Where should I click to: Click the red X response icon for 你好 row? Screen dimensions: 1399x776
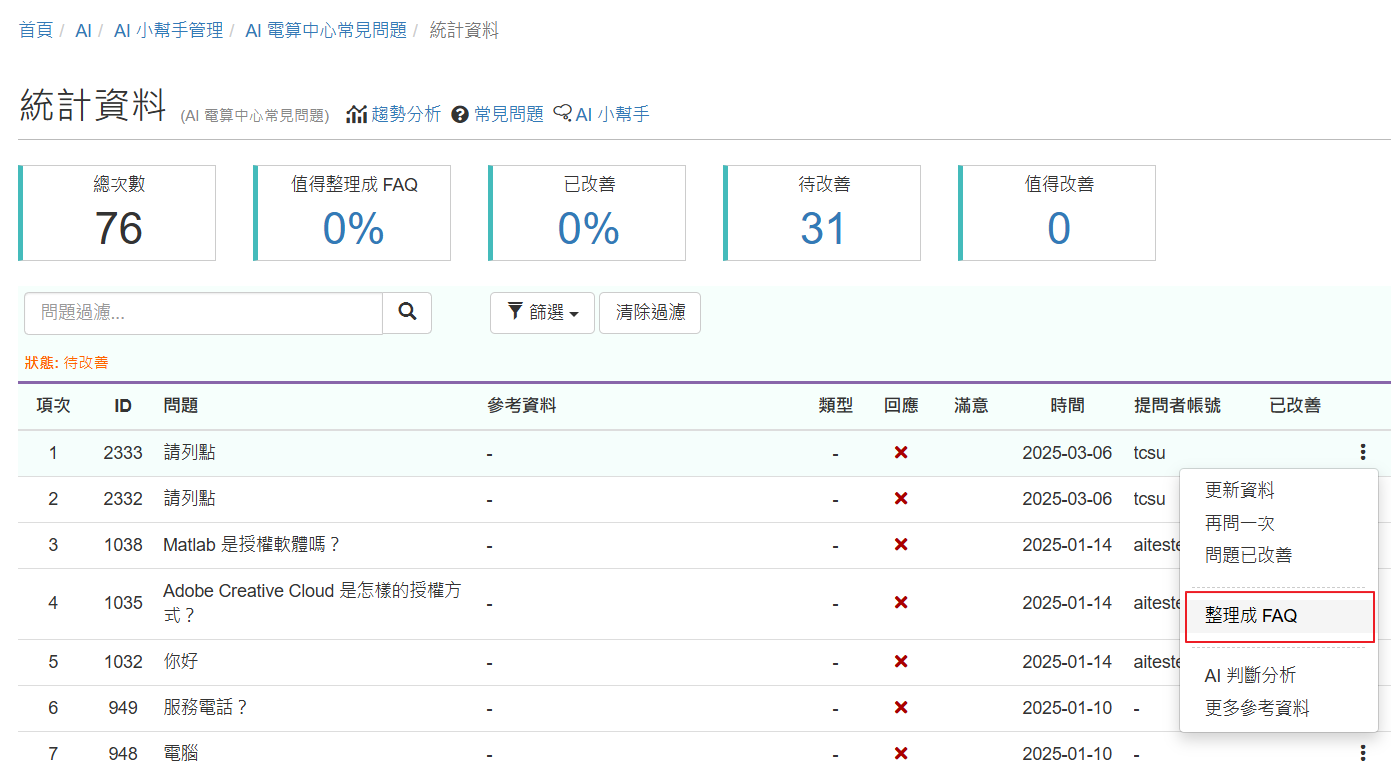coord(901,662)
